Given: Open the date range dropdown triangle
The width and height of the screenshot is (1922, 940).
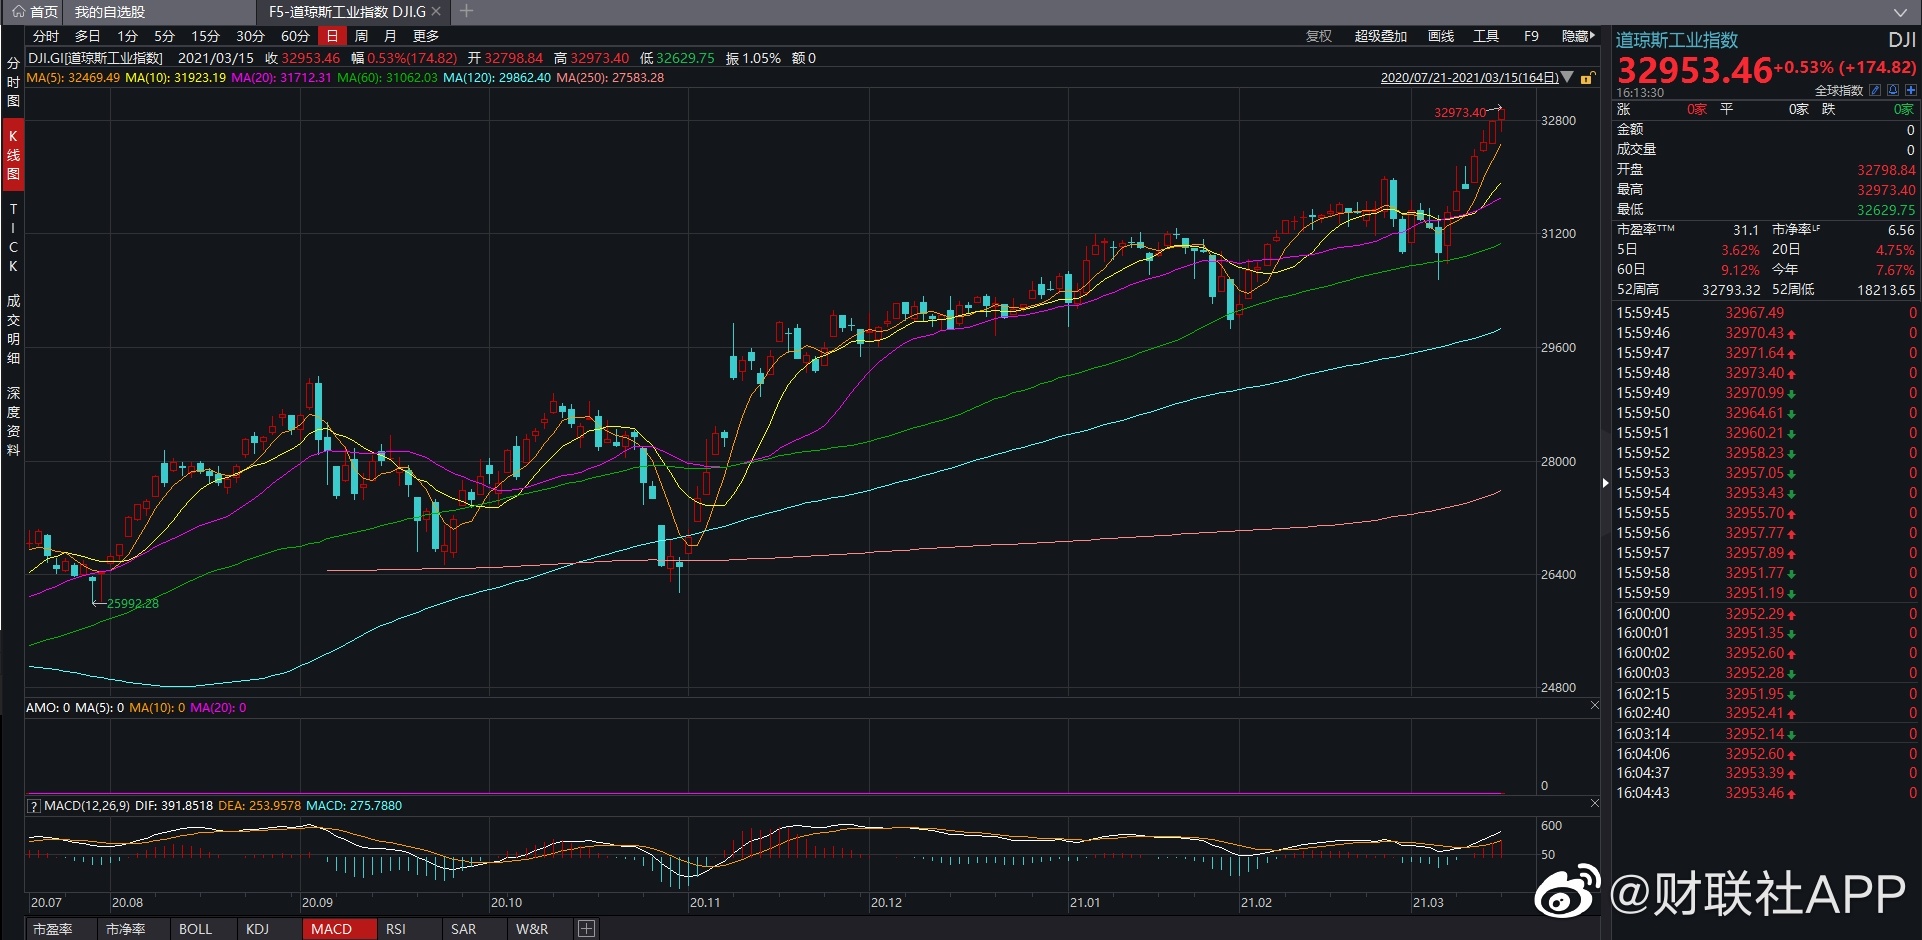Looking at the screenshot, I should point(1567,77).
